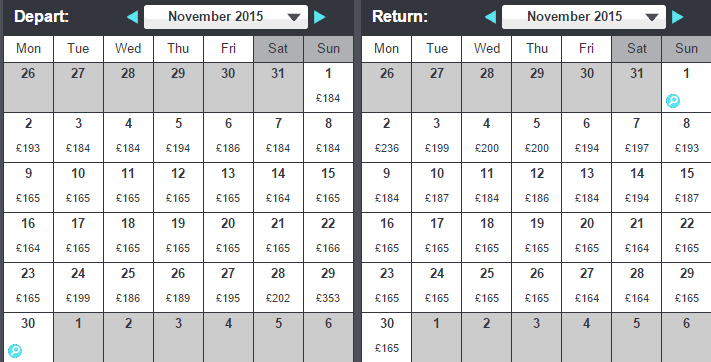Open Return month dropdown showing November 2015
The image size is (711, 362).
(x=584, y=17)
